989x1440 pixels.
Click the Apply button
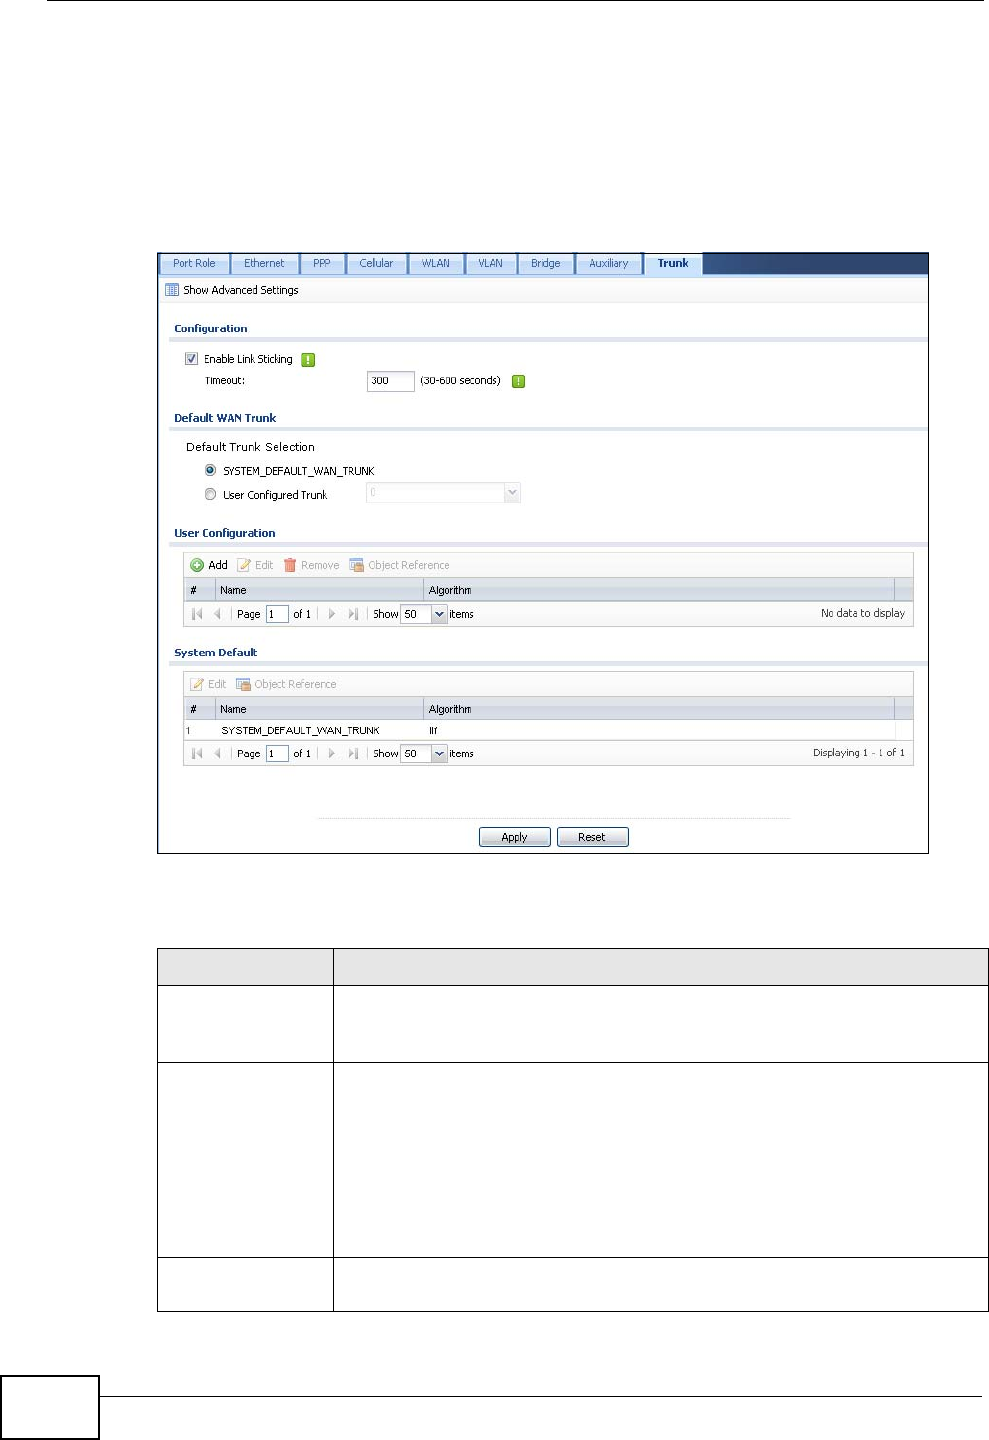tap(514, 837)
